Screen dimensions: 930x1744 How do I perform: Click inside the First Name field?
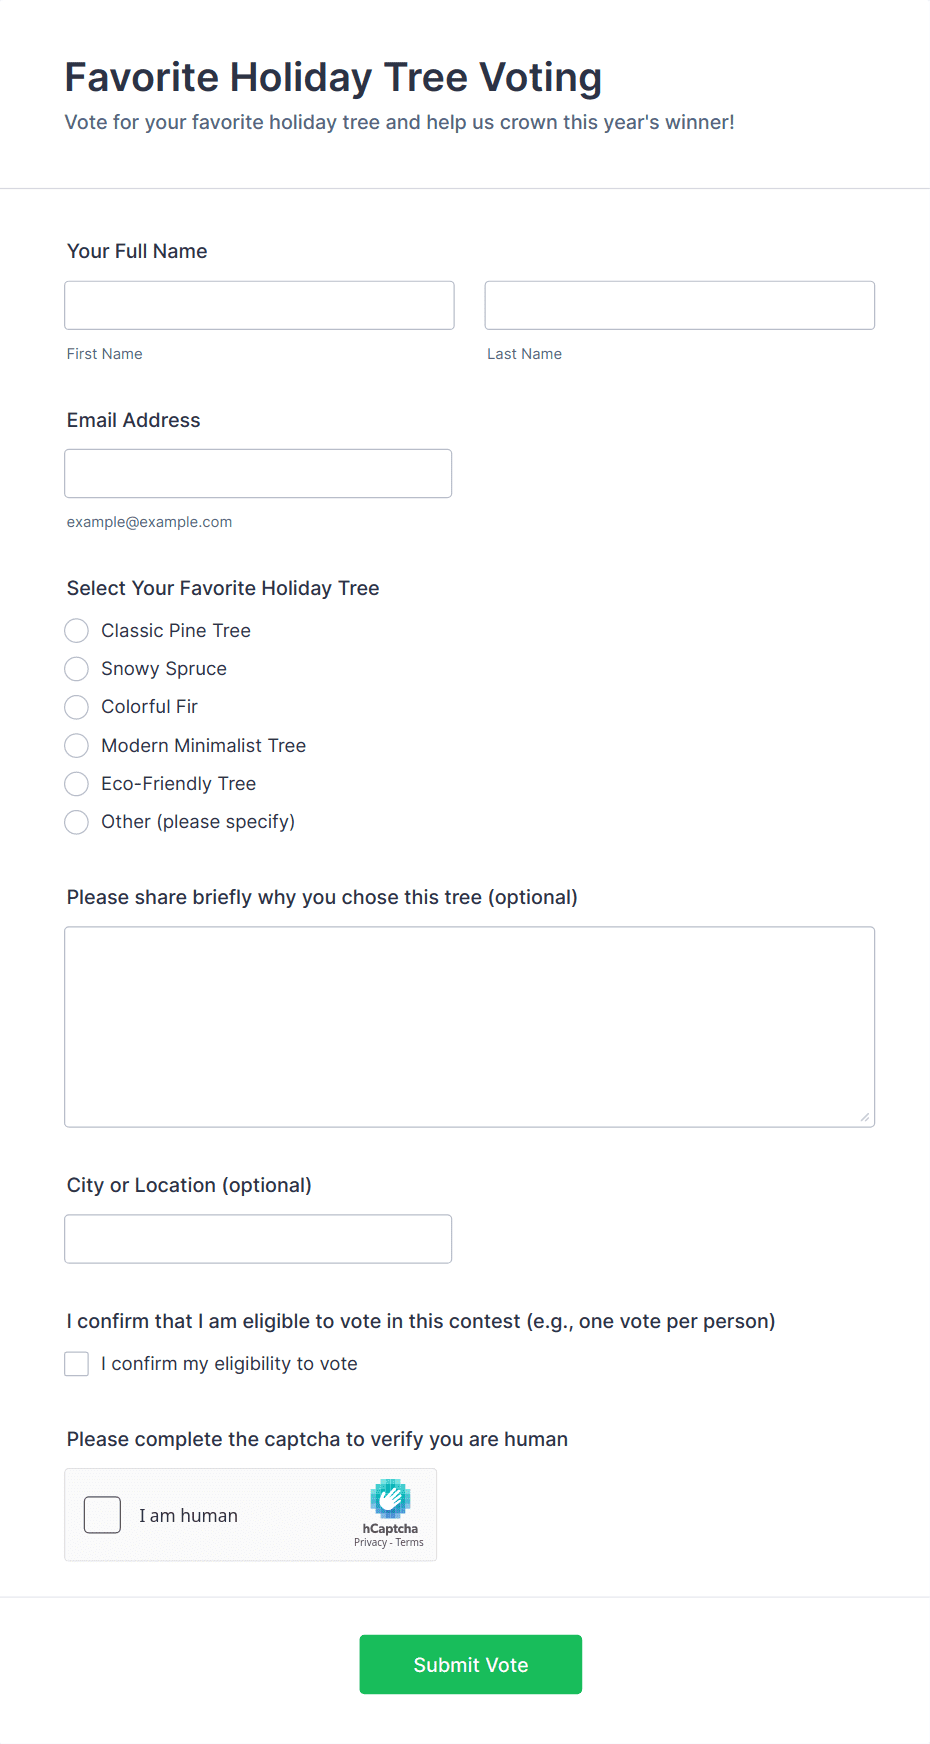point(258,305)
